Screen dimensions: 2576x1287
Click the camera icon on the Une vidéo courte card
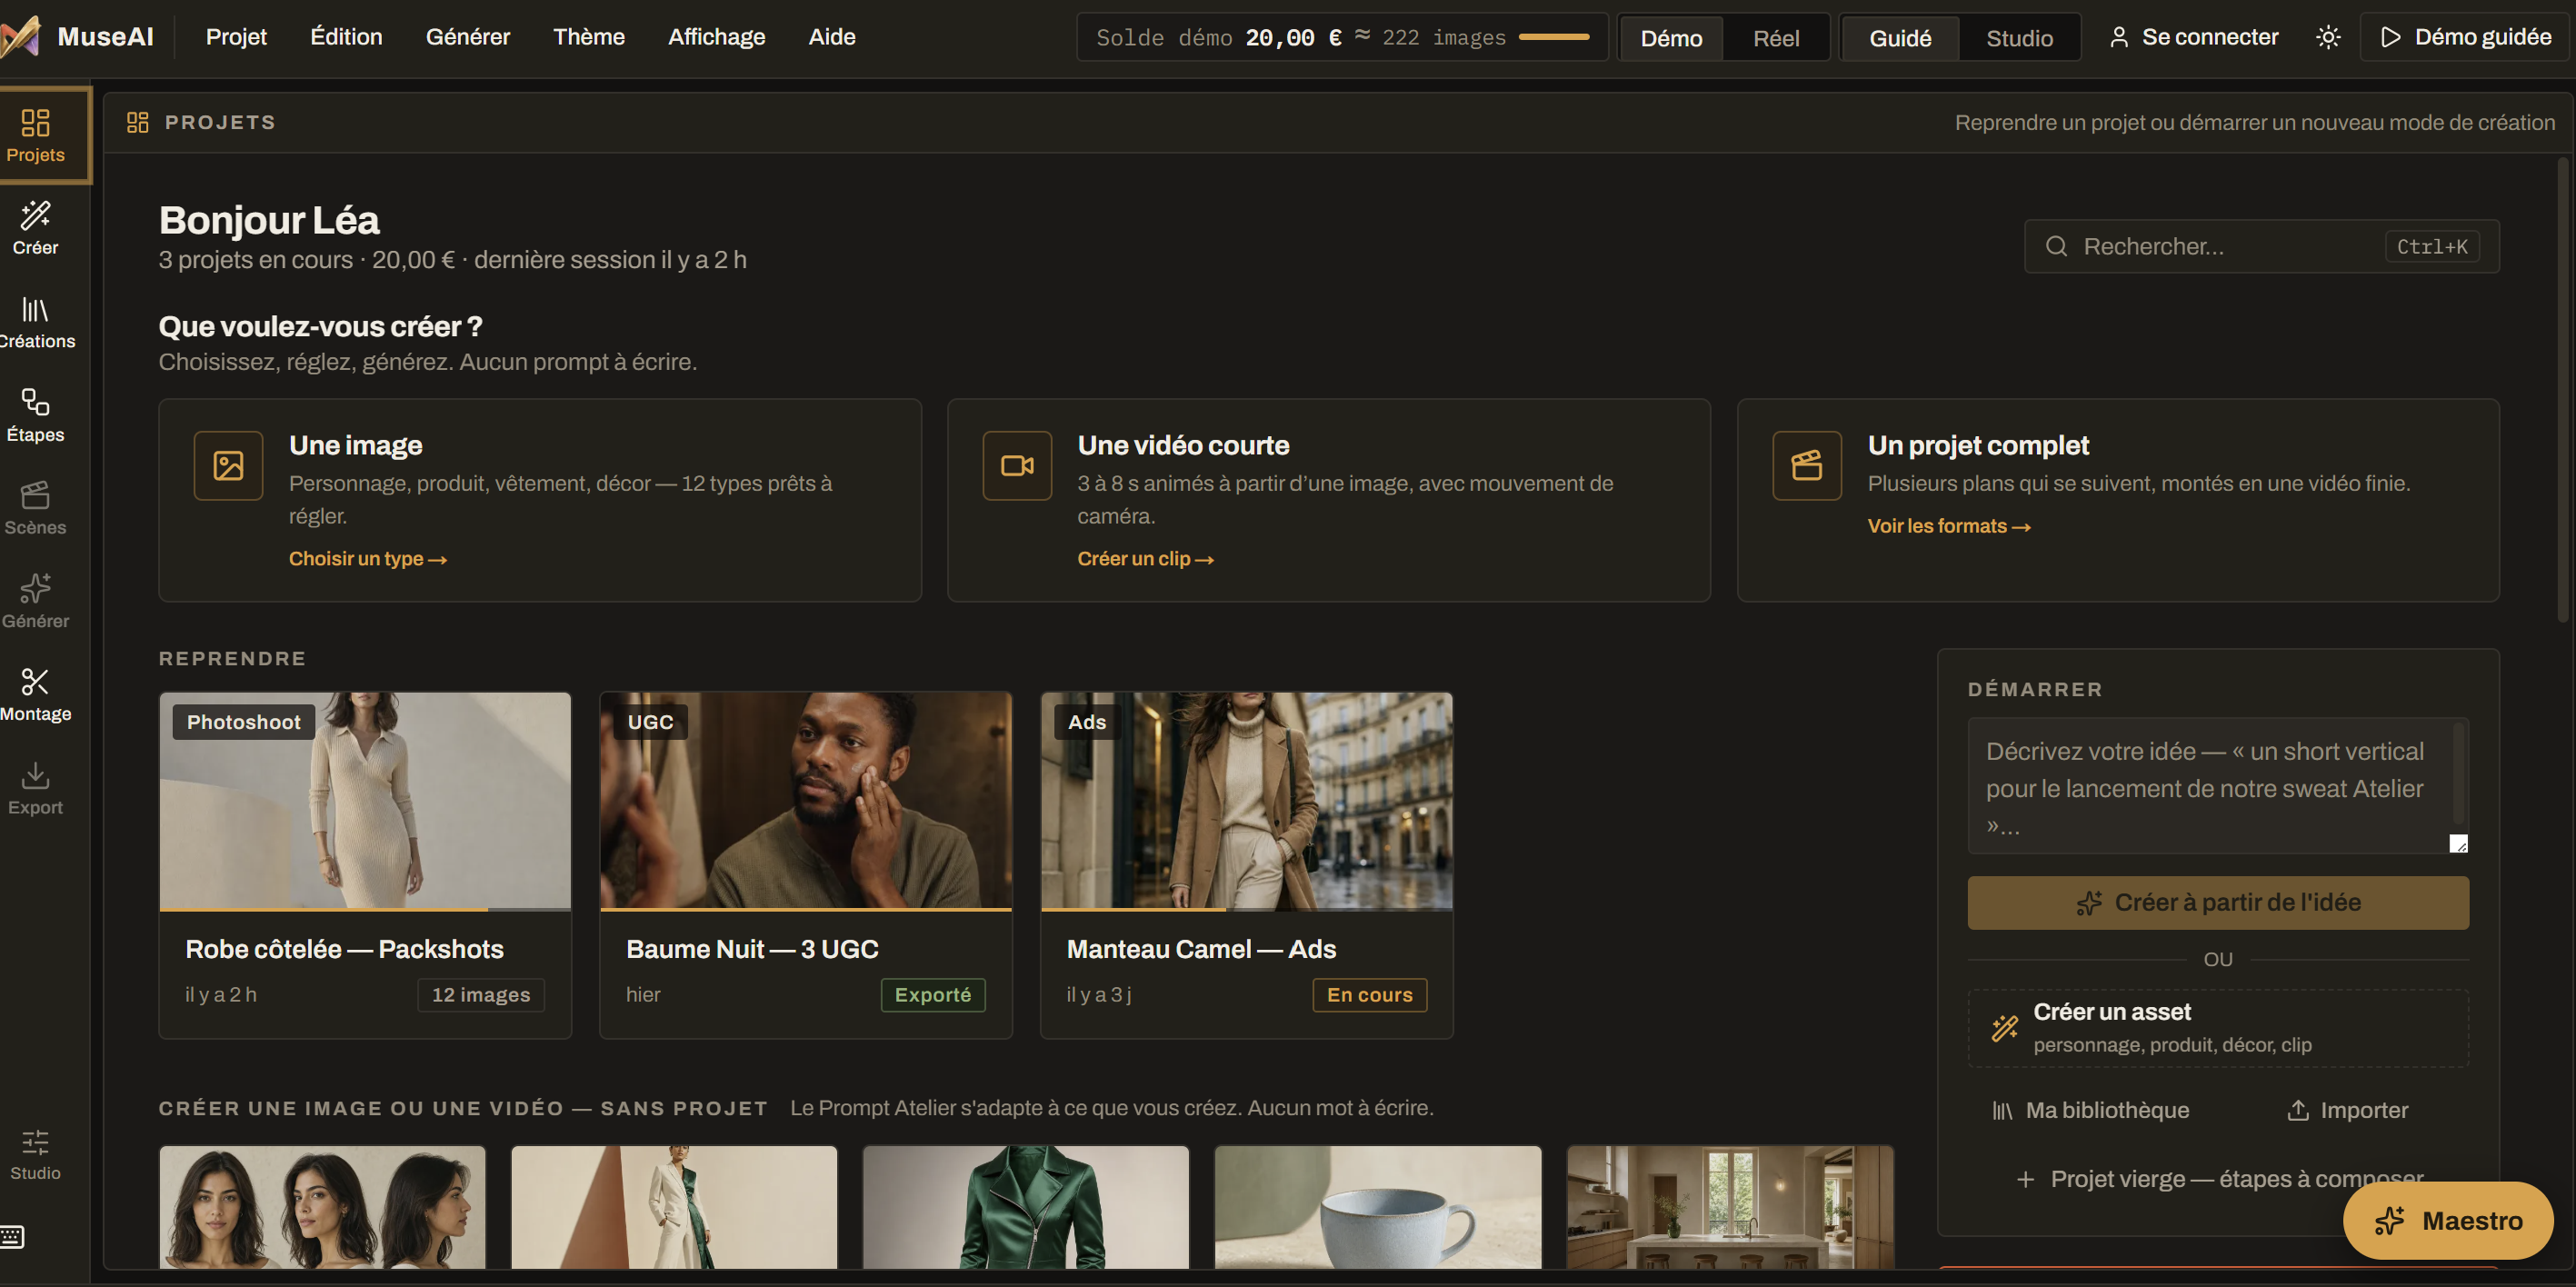[1017, 465]
